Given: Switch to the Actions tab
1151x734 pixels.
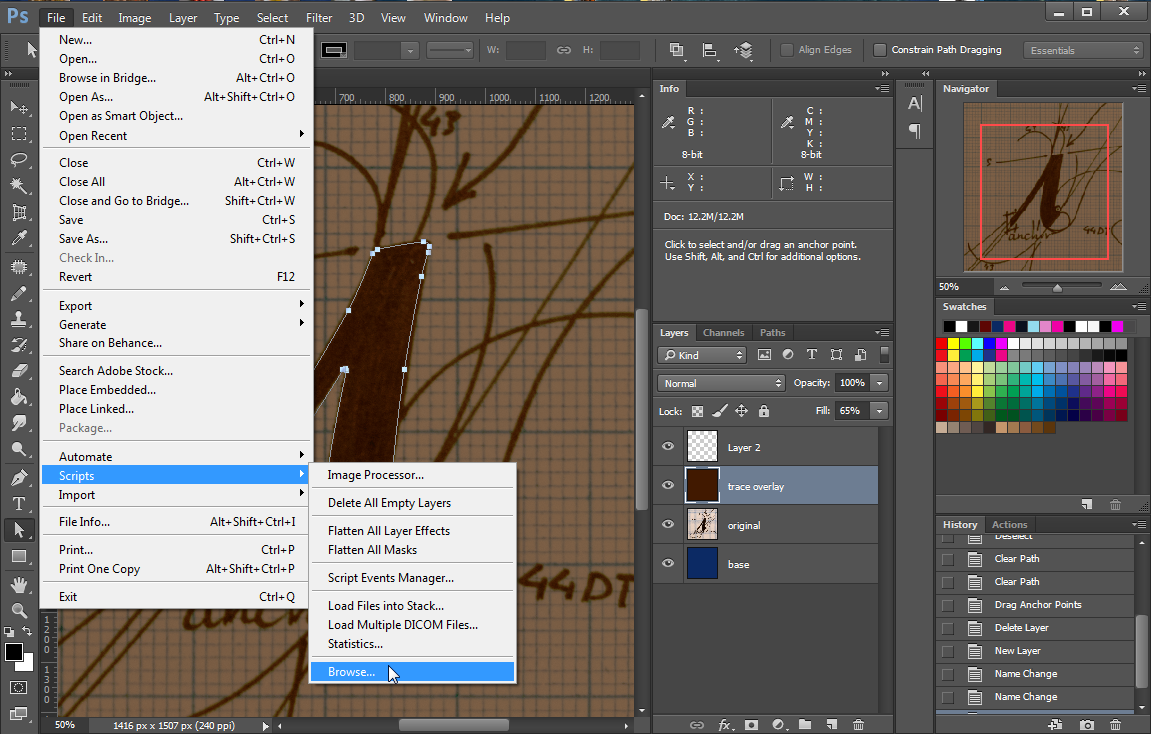Looking at the screenshot, I should coord(1009,524).
